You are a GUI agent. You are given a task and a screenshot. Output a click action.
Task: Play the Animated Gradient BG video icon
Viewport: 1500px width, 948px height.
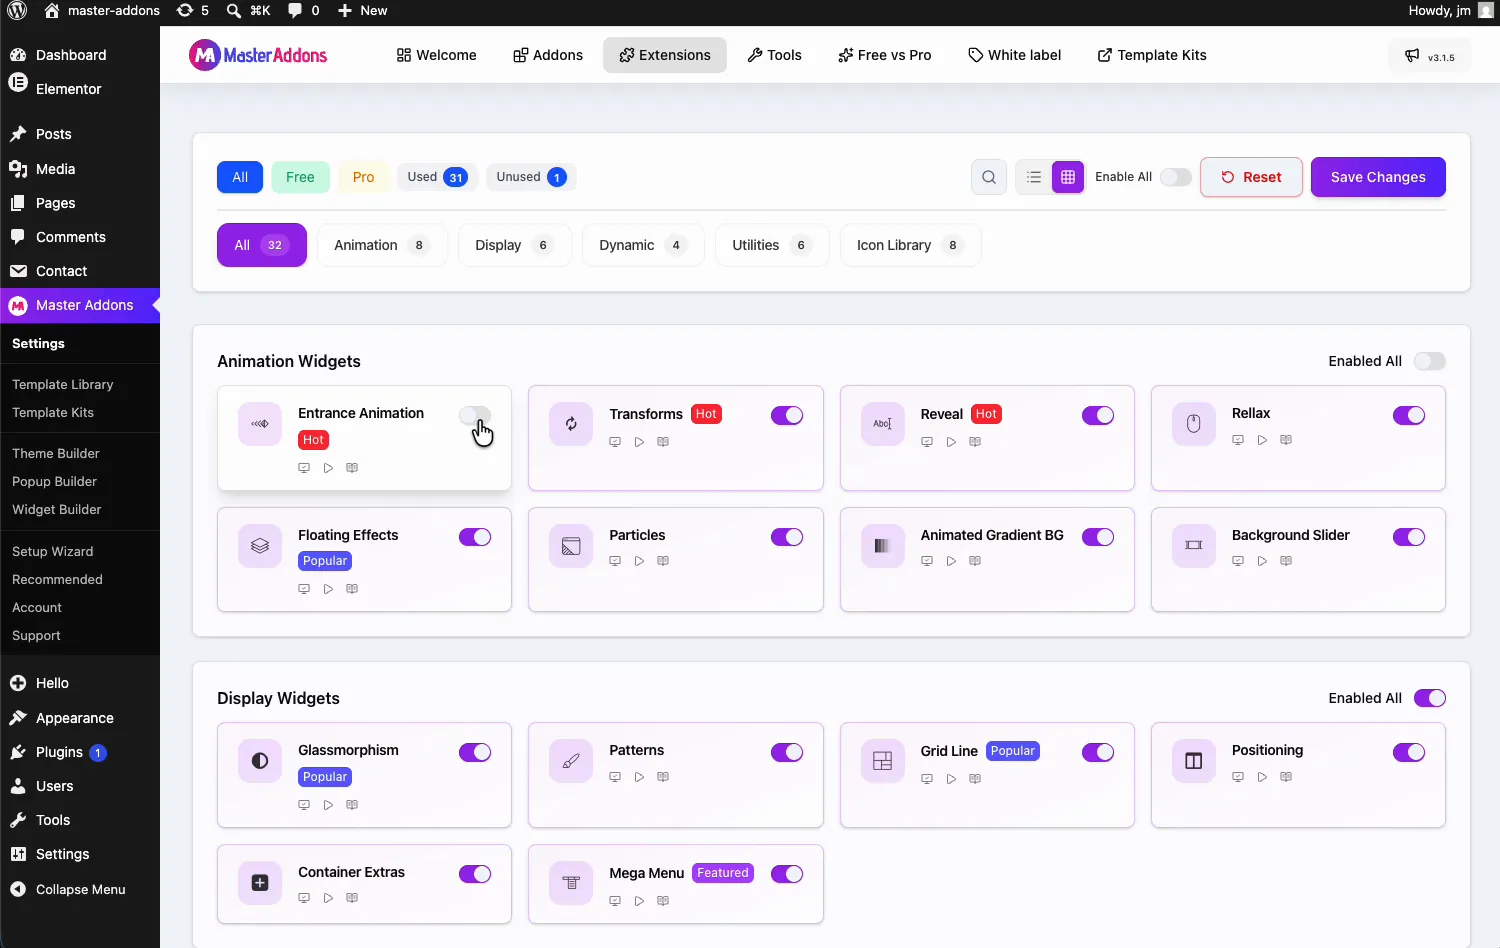(951, 561)
